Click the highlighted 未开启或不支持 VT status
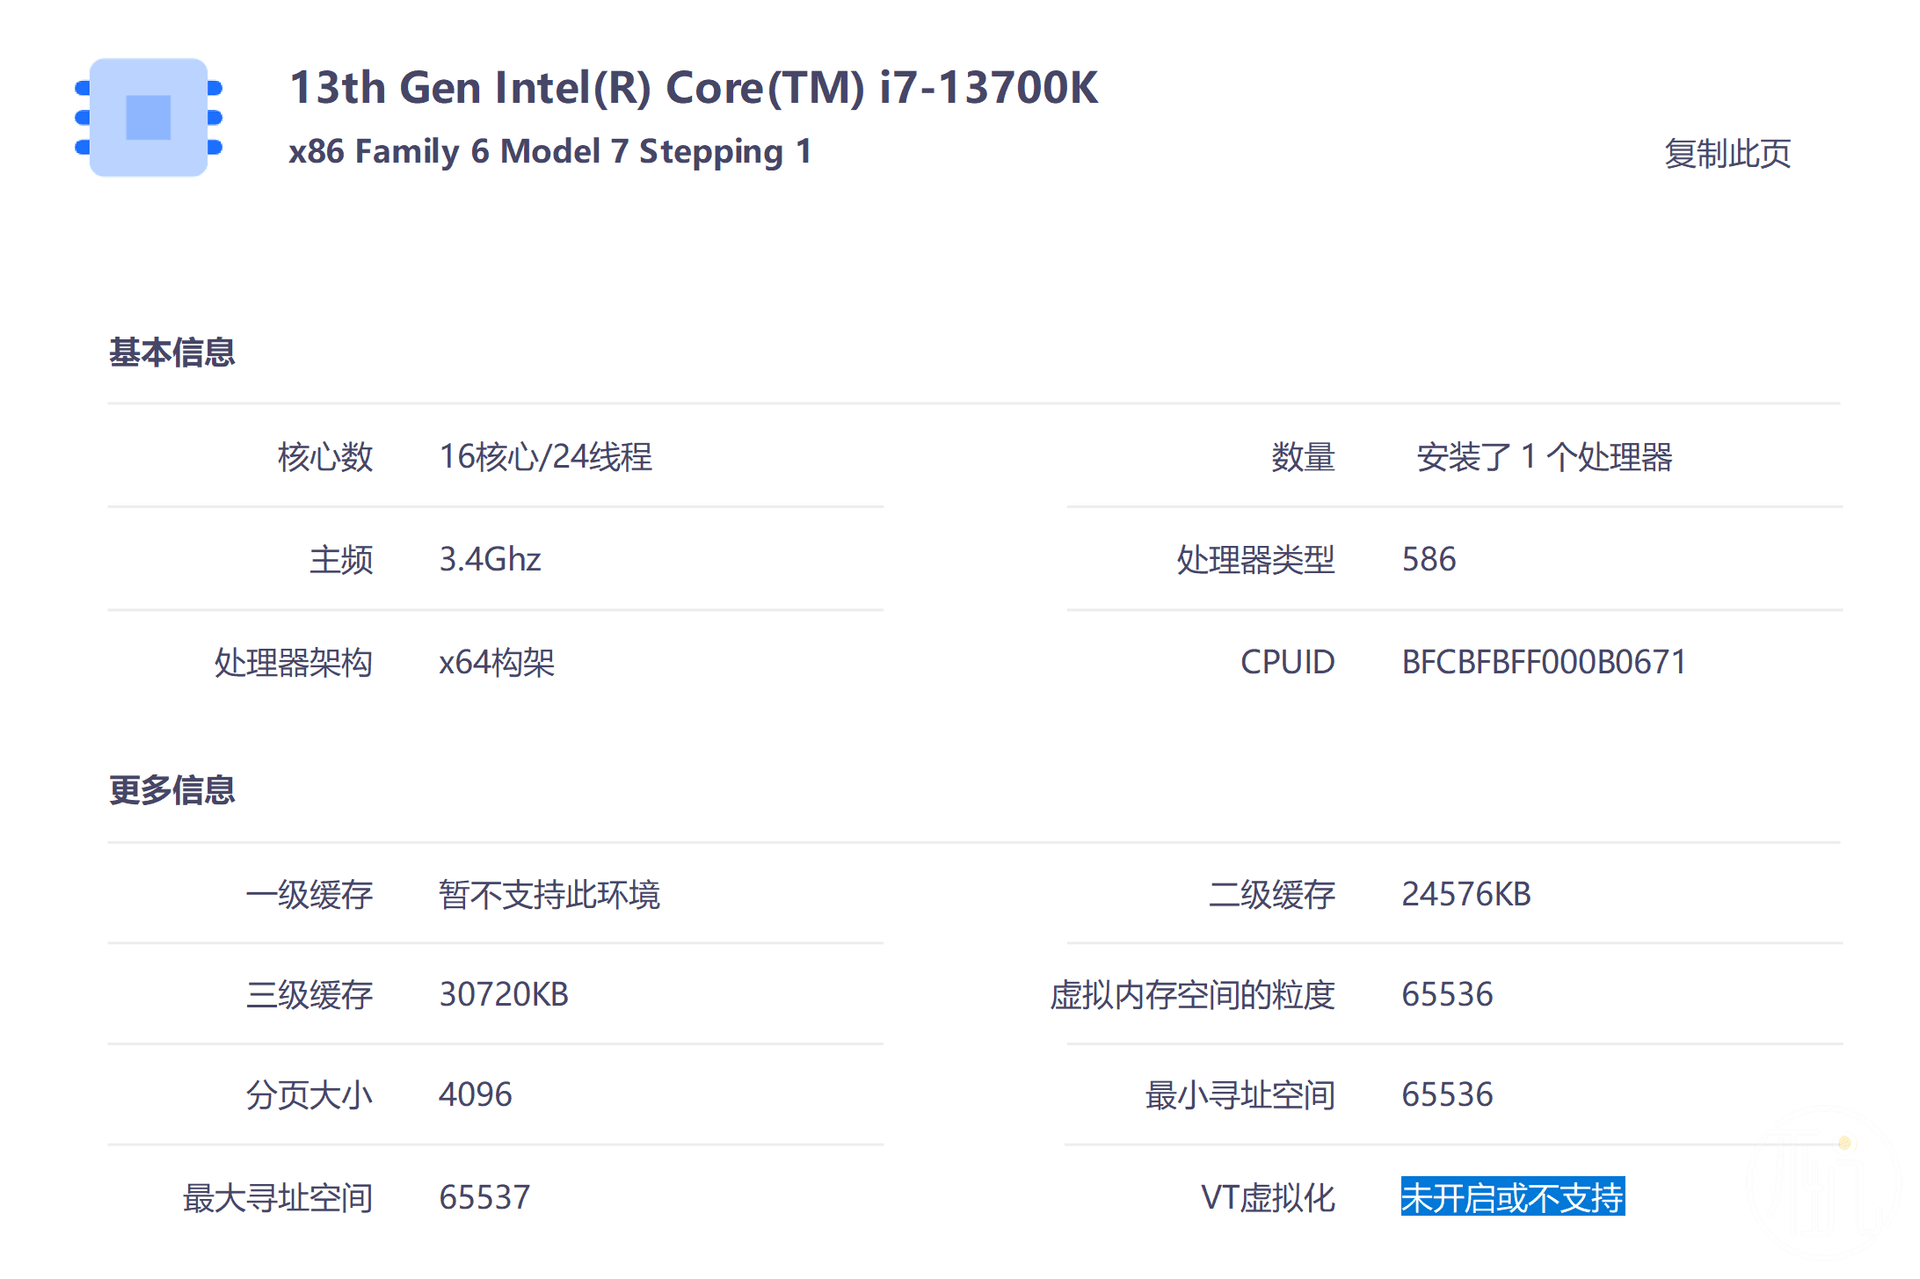Image resolution: width=1920 pixels, height=1279 pixels. [1512, 1197]
